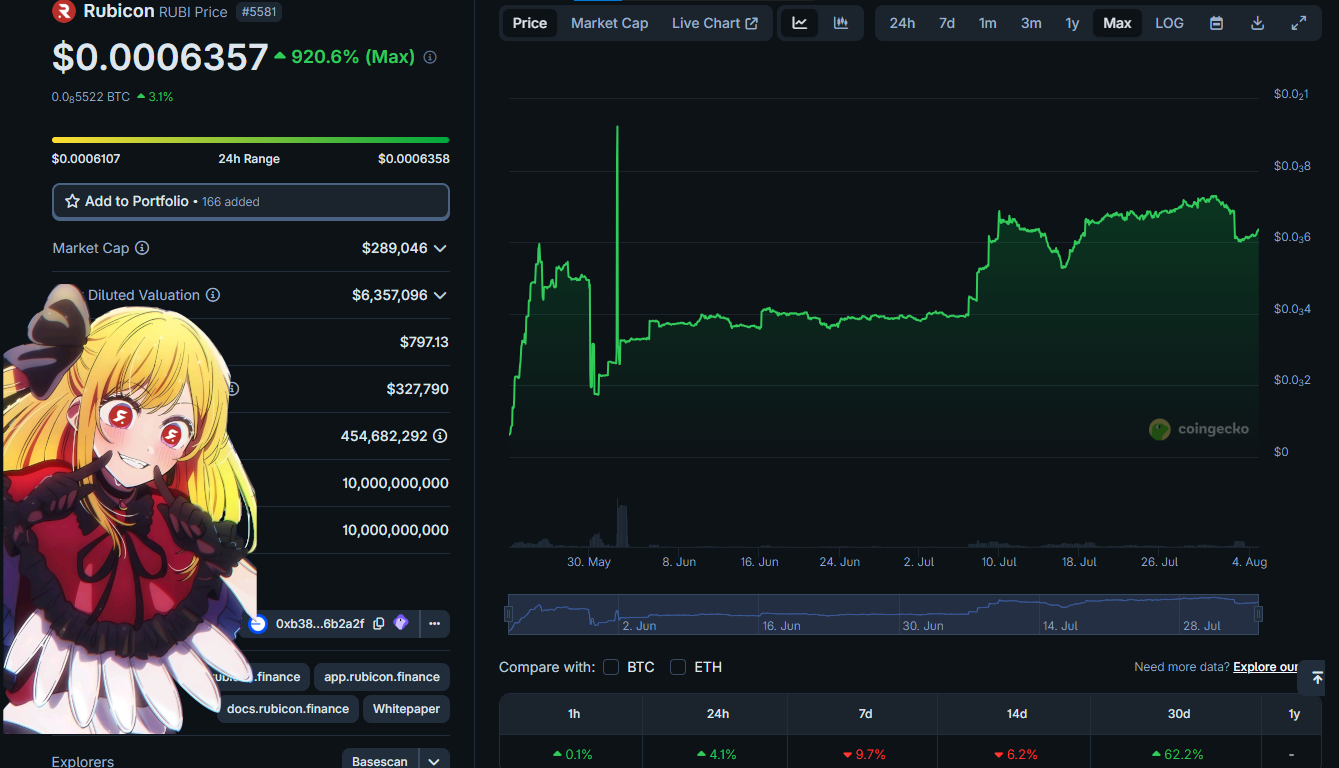The width and height of the screenshot is (1339, 768).
Task: Switch to candlestick chart view icon
Action: click(841, 23)
